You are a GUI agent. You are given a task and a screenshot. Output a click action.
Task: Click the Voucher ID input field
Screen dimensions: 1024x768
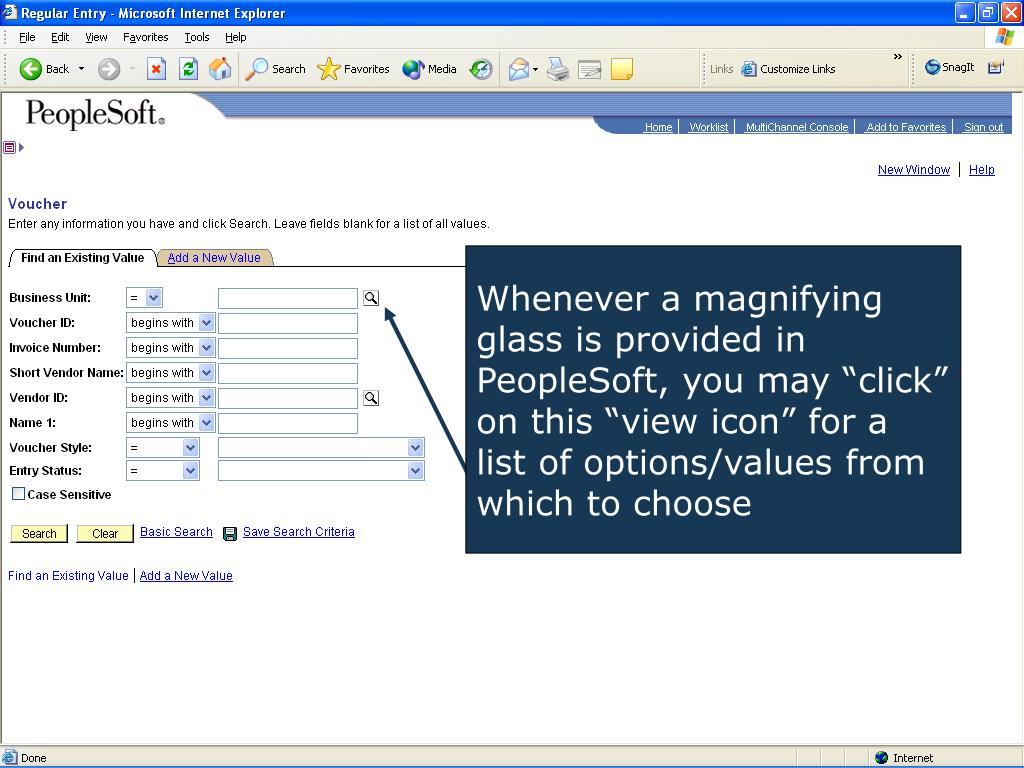[288, 323]
